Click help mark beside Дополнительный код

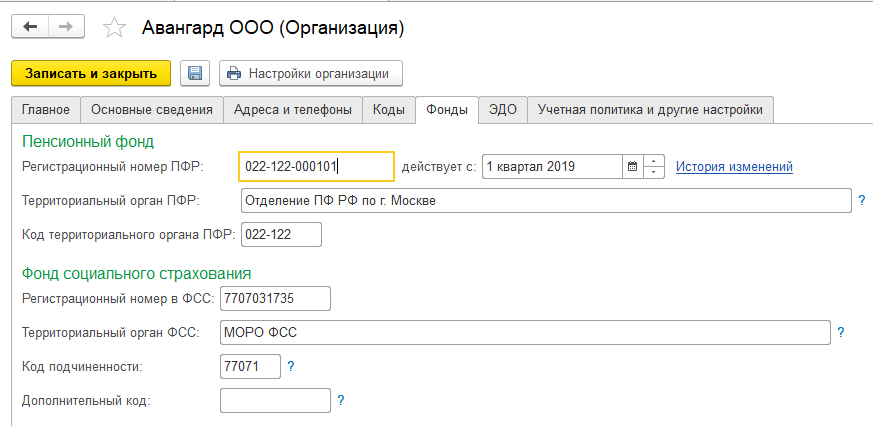tap(341, 400)
